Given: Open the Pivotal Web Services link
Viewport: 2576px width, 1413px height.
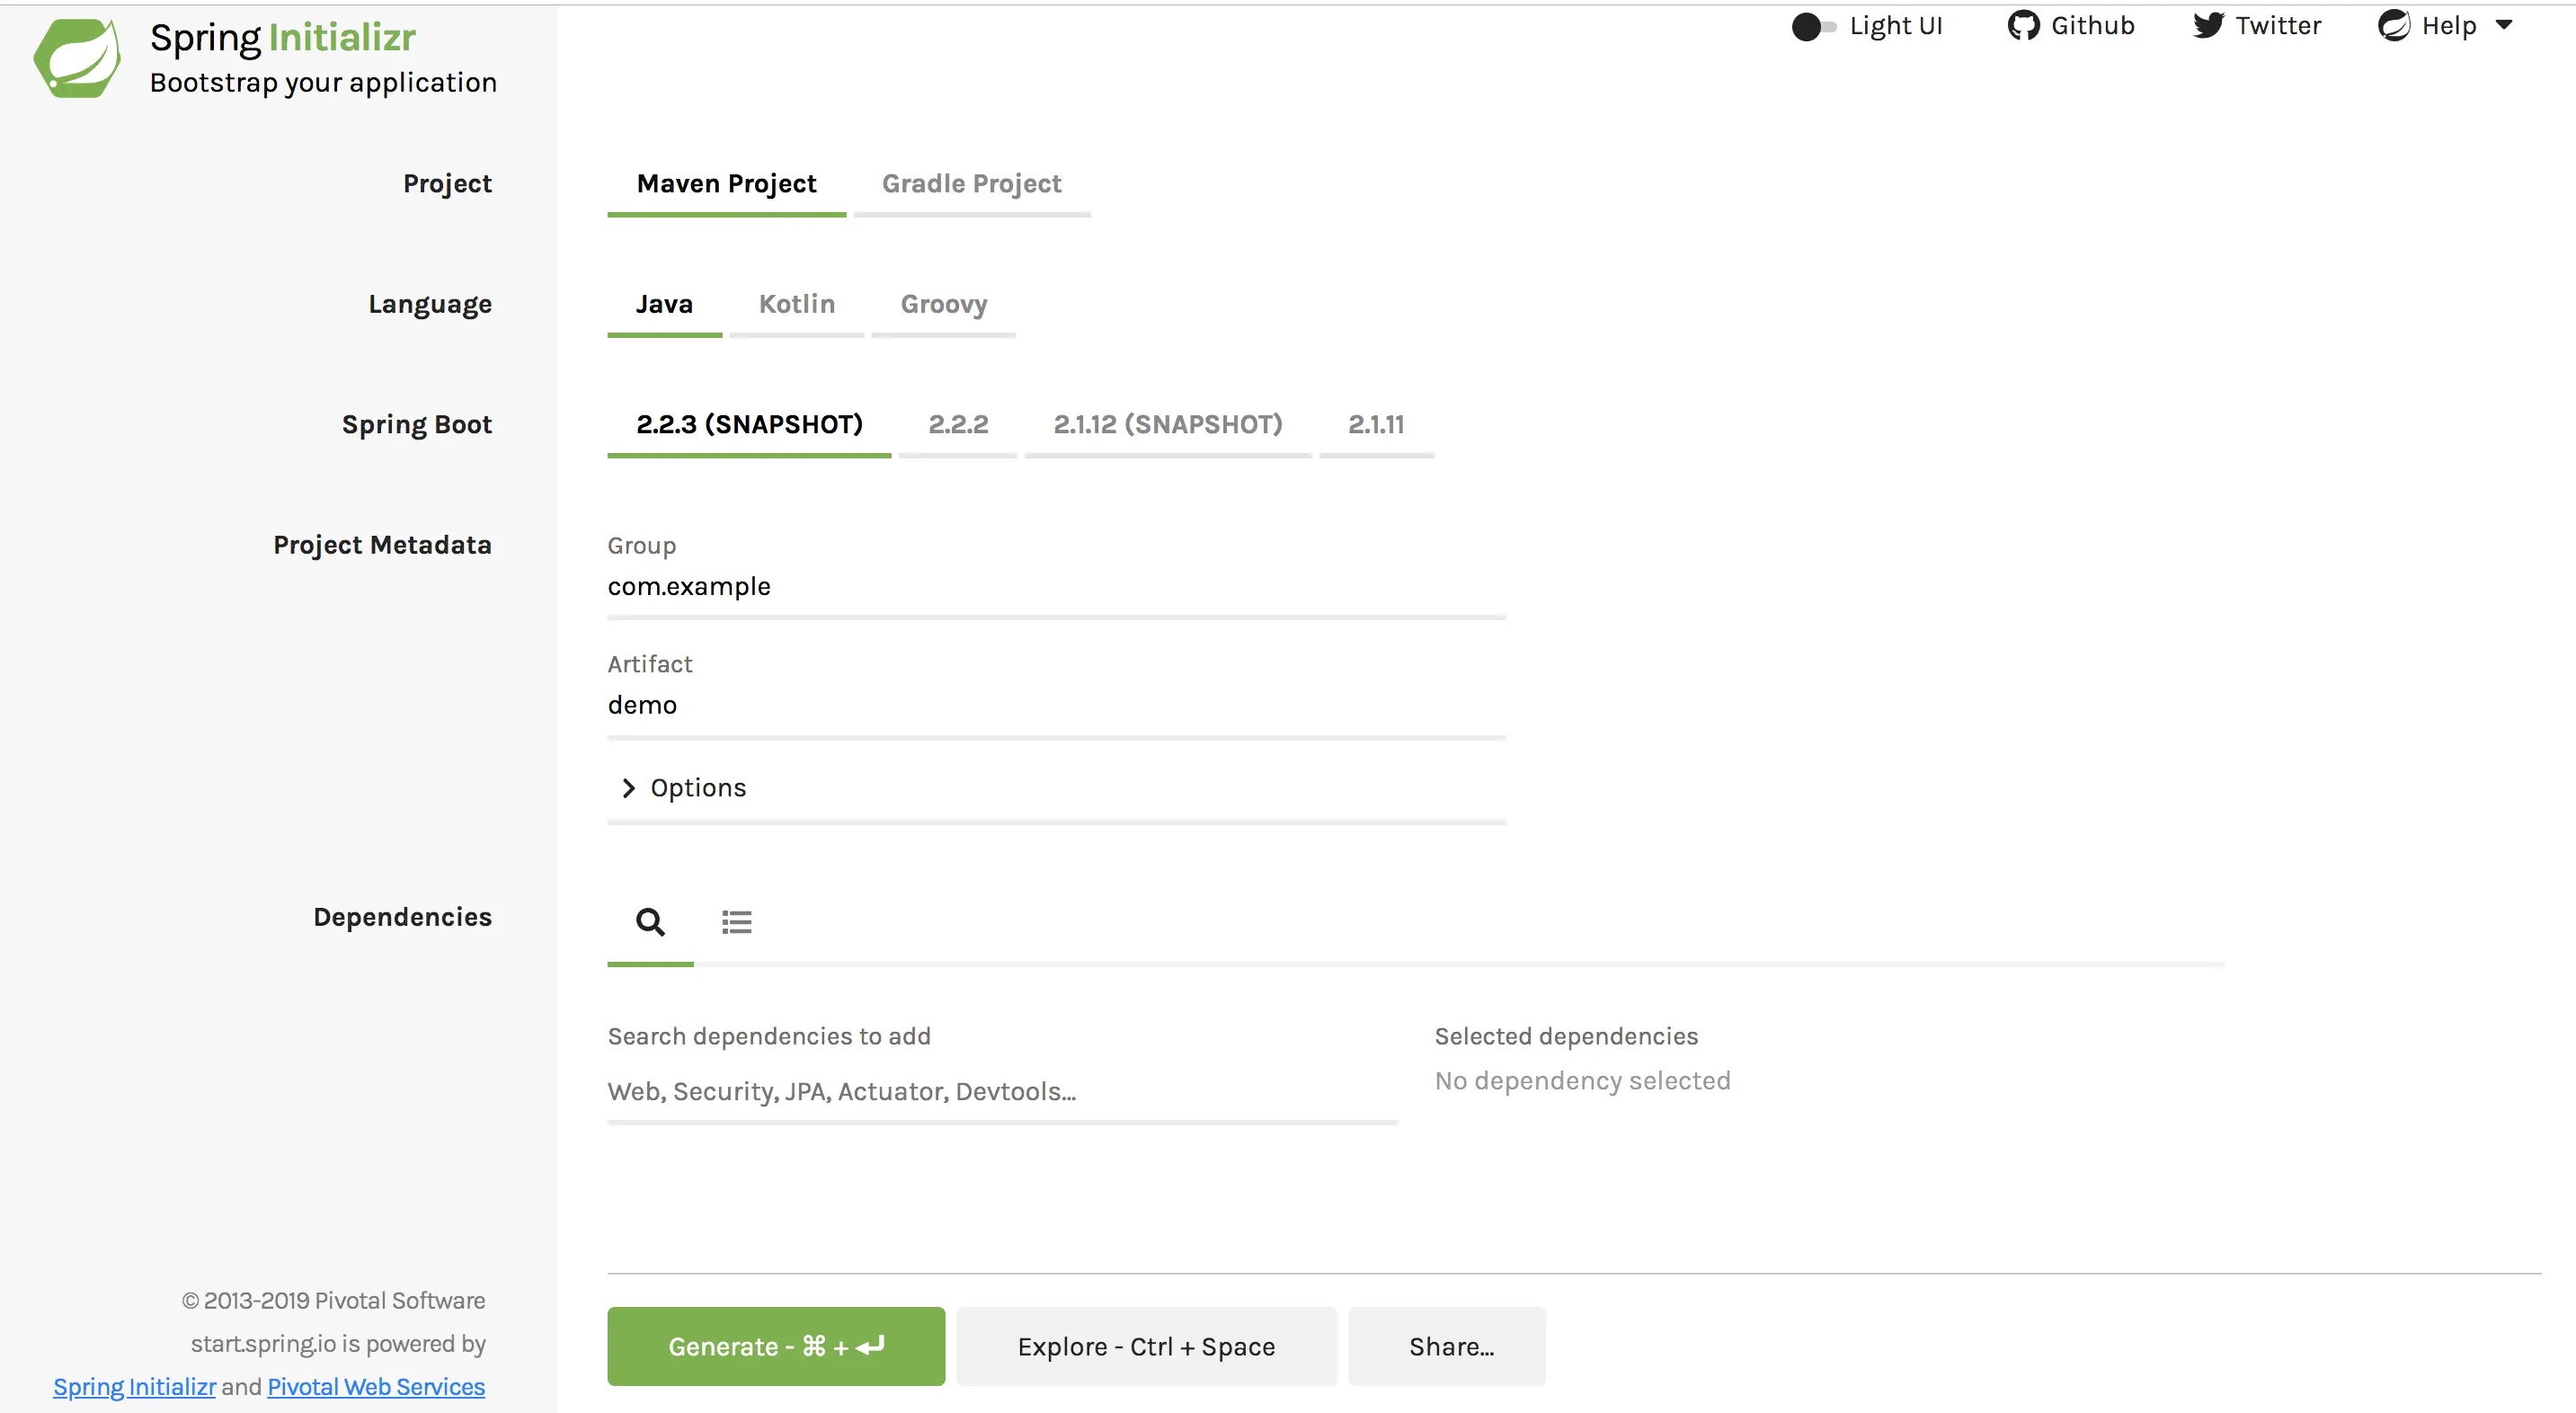Looking at the screenshot, I should 376,1387.
